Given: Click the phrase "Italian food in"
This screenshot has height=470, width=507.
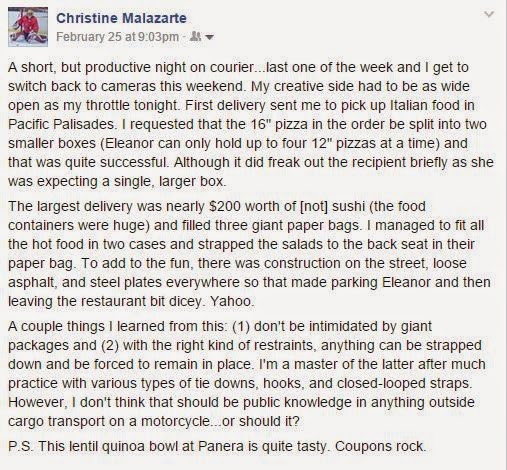Looking at the screenshot, I should pos(432,105).
